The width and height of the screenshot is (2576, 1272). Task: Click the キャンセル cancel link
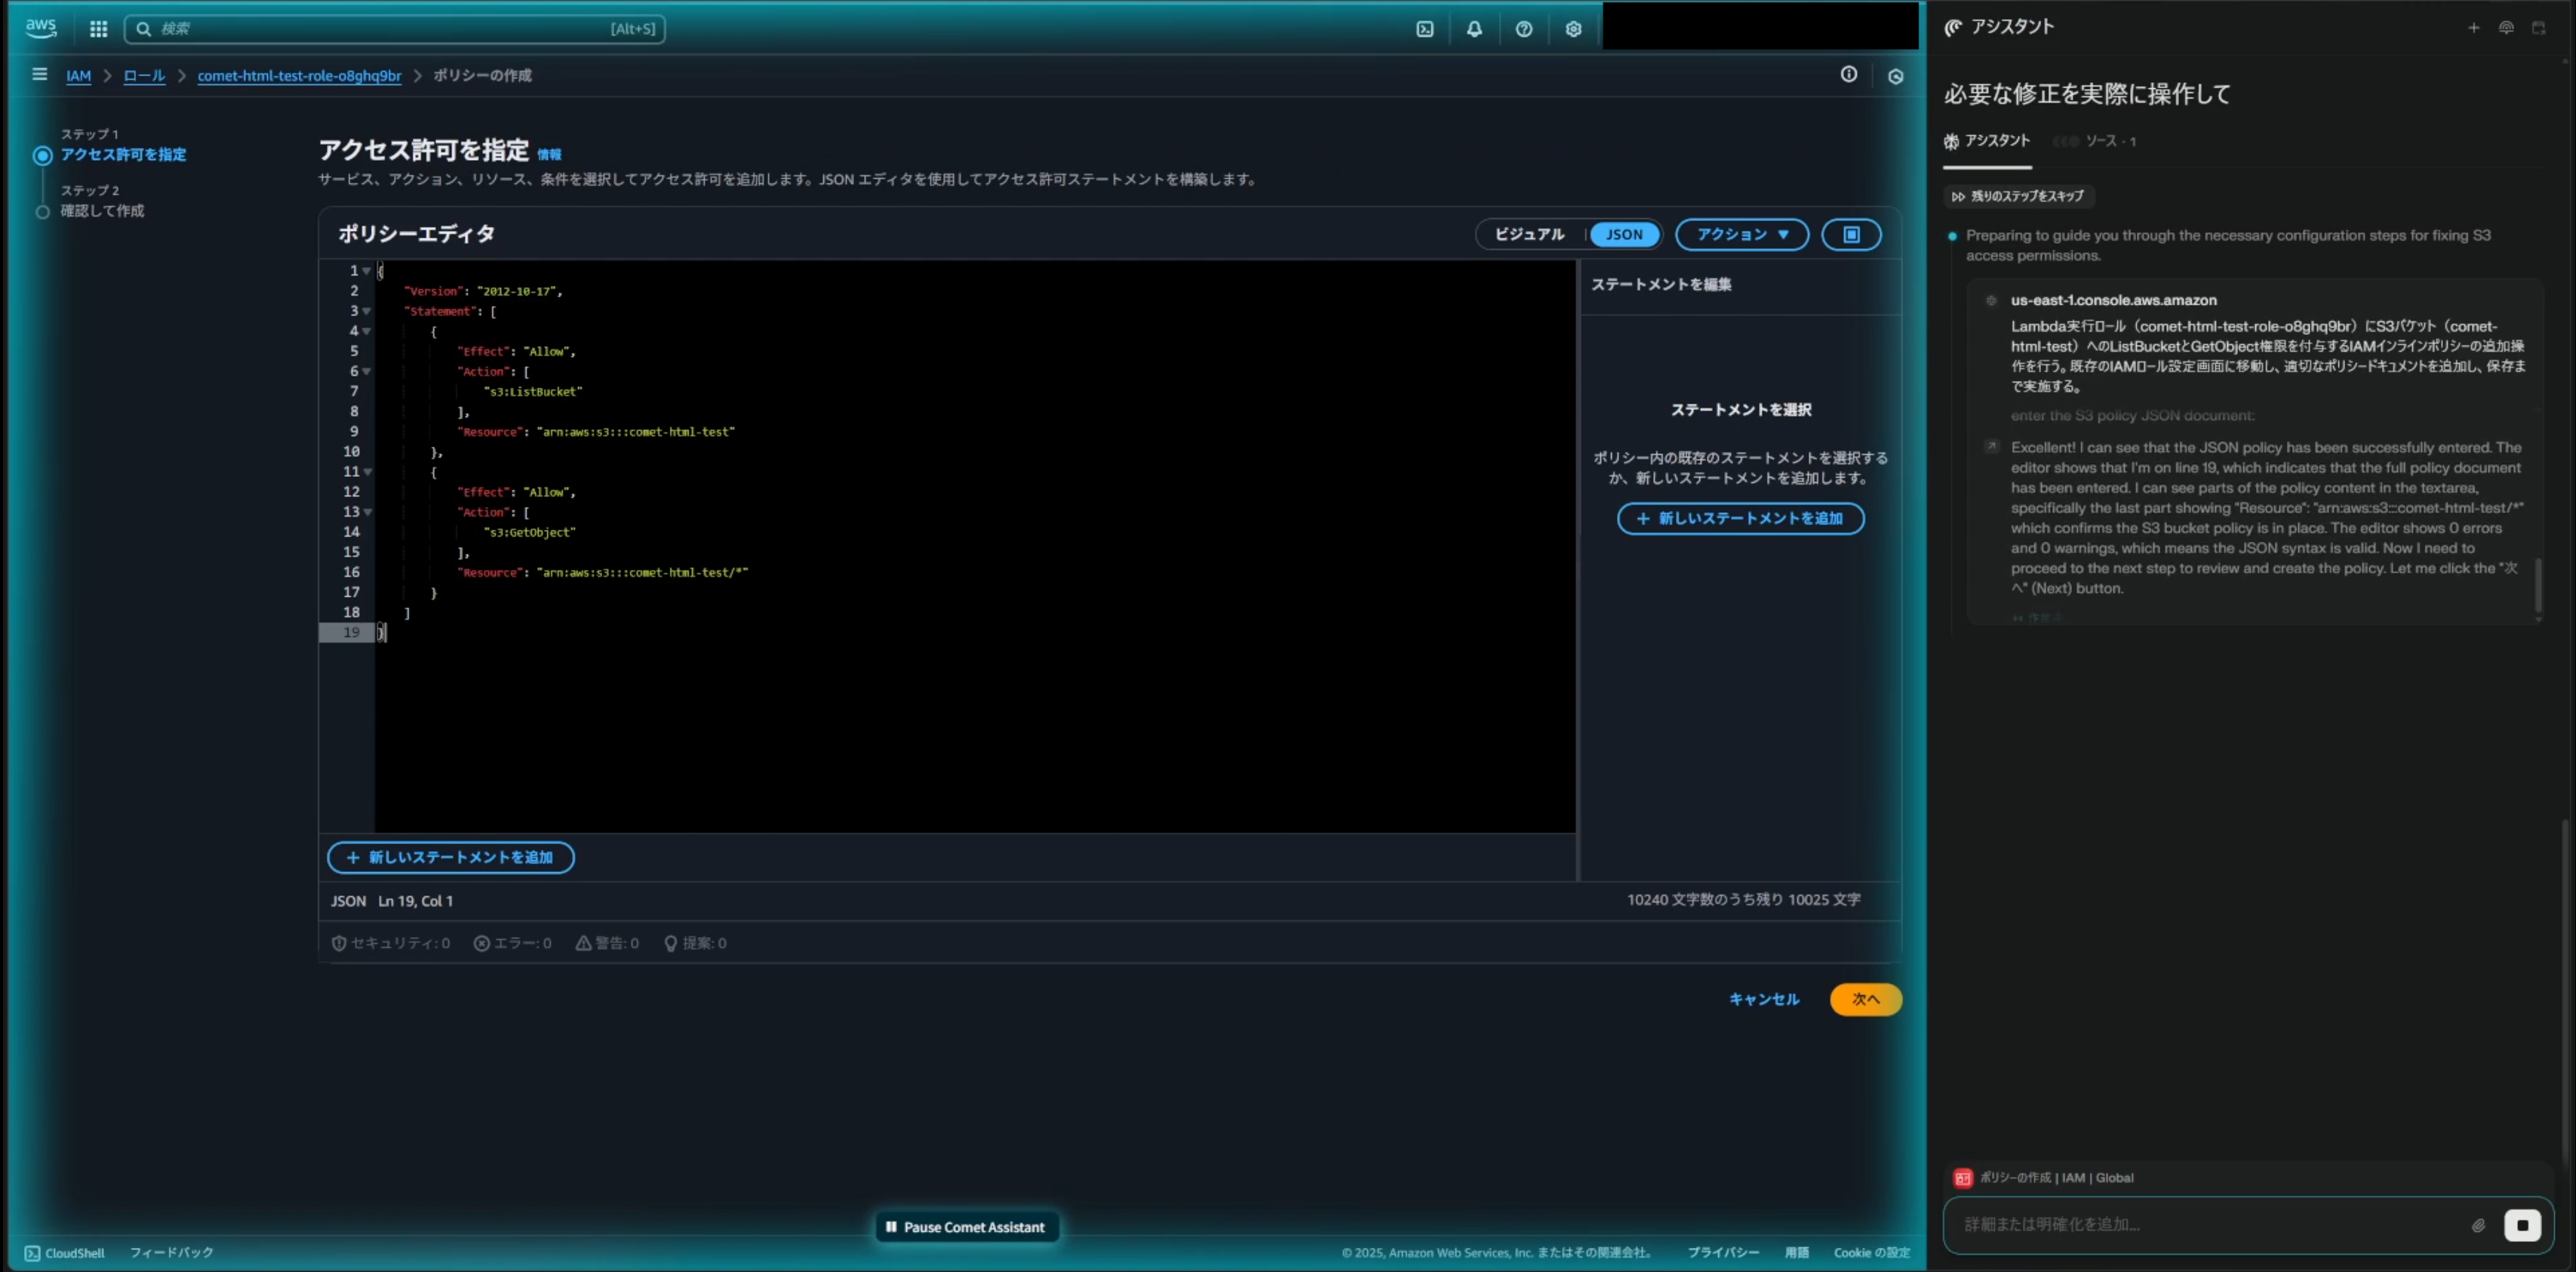click(x=1763, y=999)
